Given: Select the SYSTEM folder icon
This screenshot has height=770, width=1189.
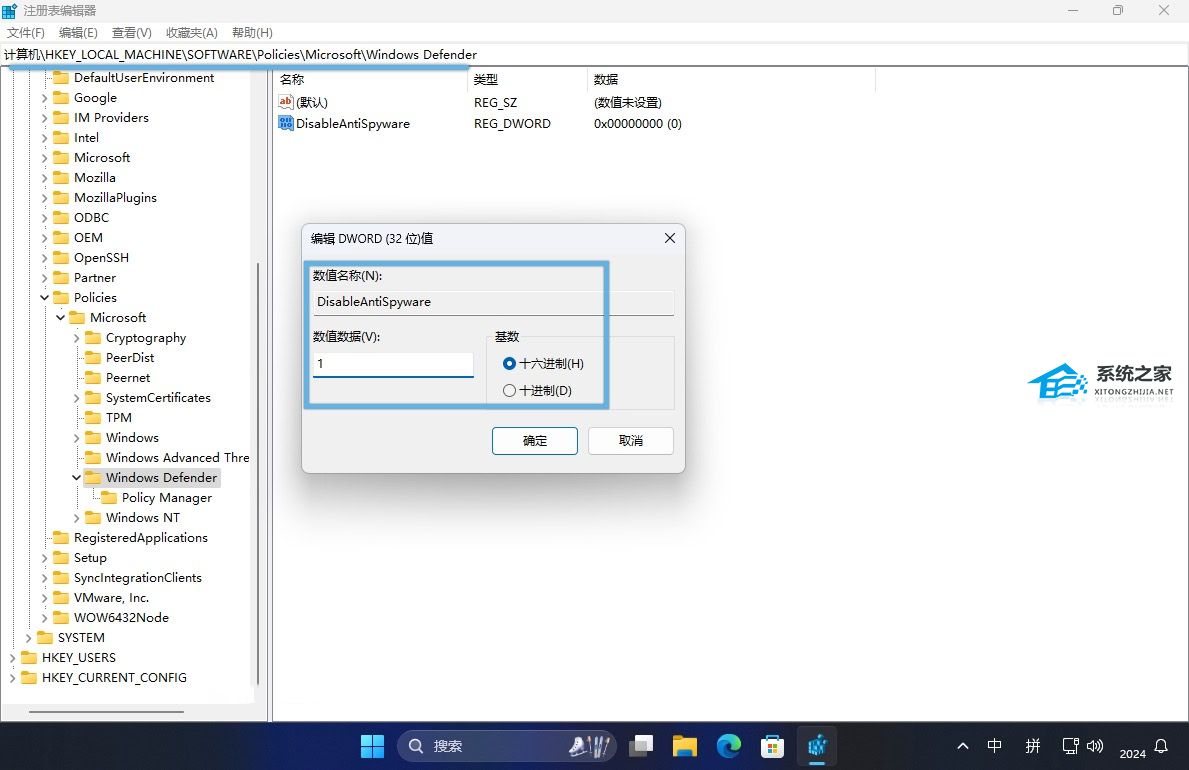Looking at the screenshot, I should tap(45, 638).
